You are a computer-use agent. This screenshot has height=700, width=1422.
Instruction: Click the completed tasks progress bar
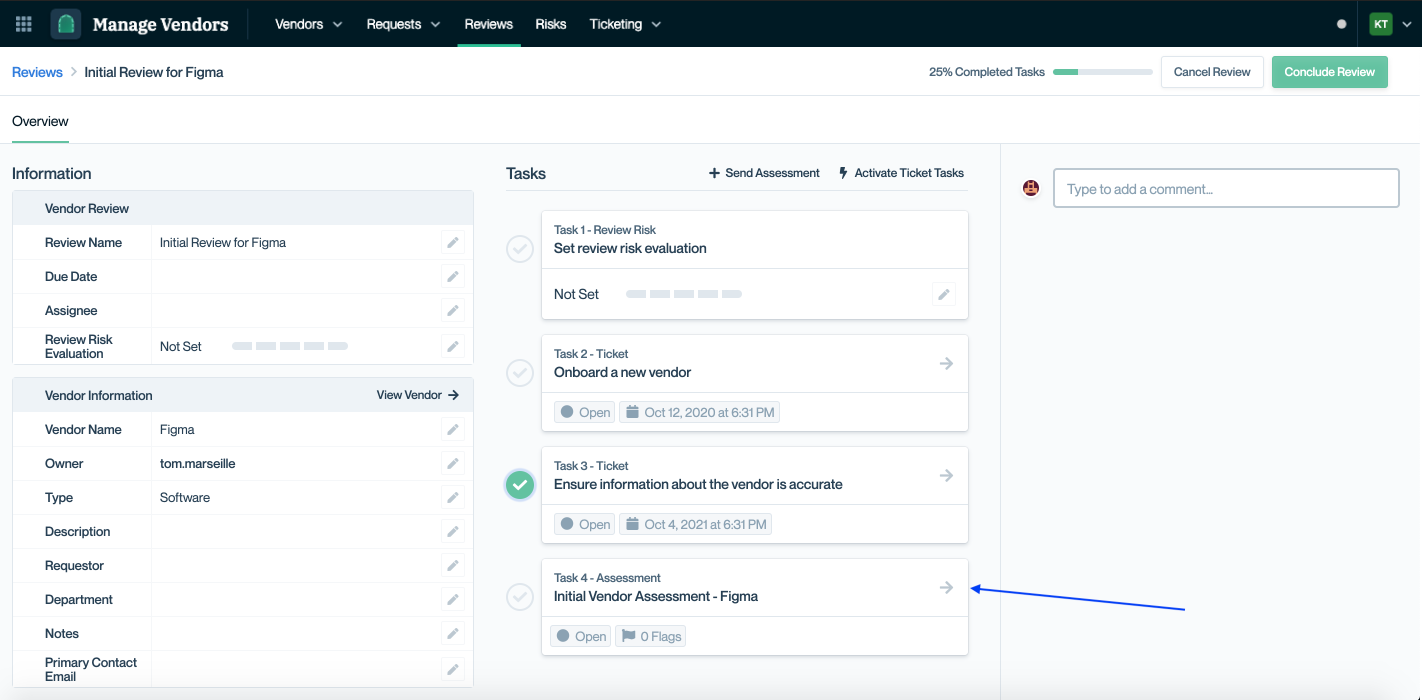1103,72
